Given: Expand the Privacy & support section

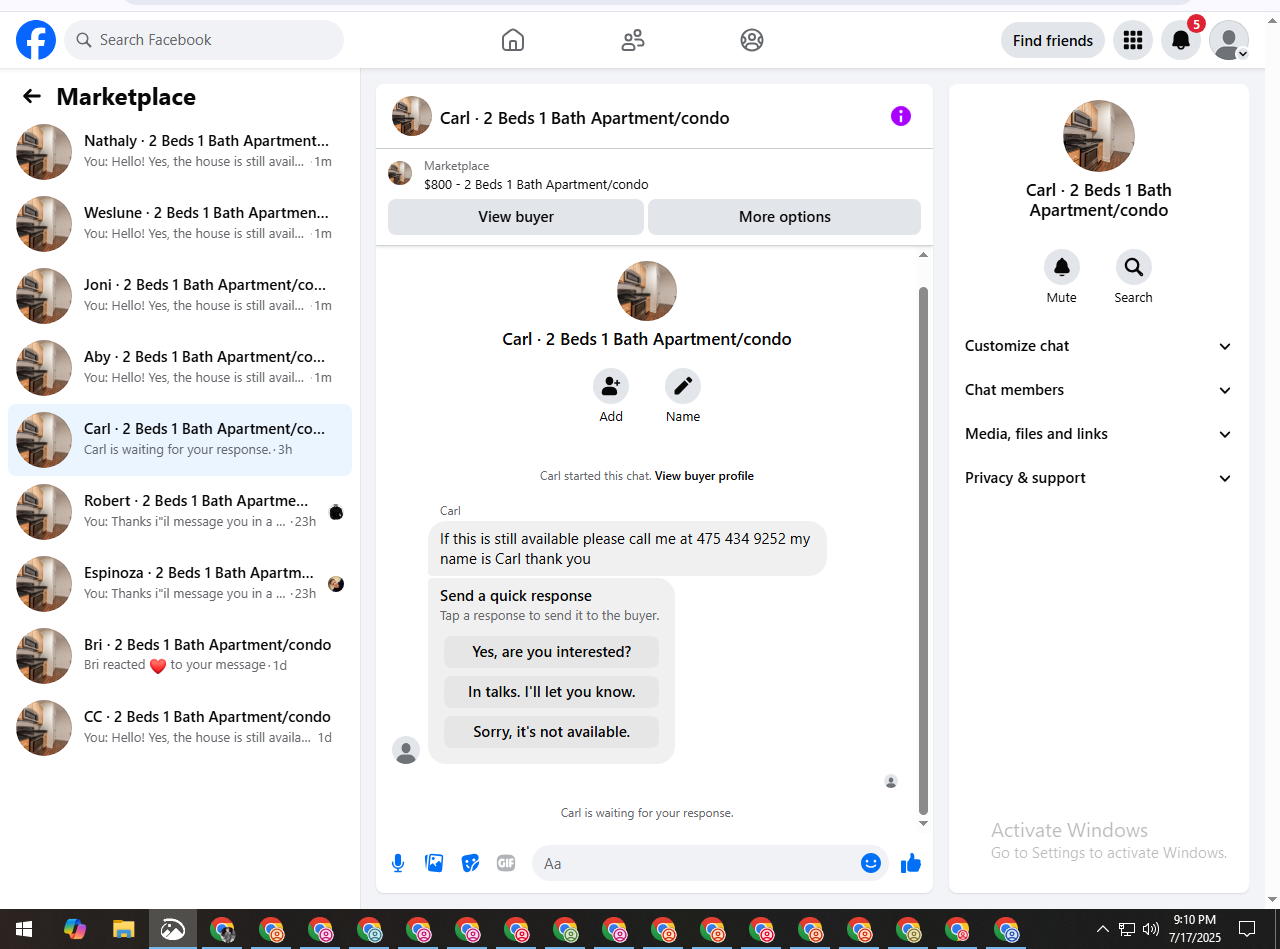Looking at the screenshot, I should point(1099,478).
